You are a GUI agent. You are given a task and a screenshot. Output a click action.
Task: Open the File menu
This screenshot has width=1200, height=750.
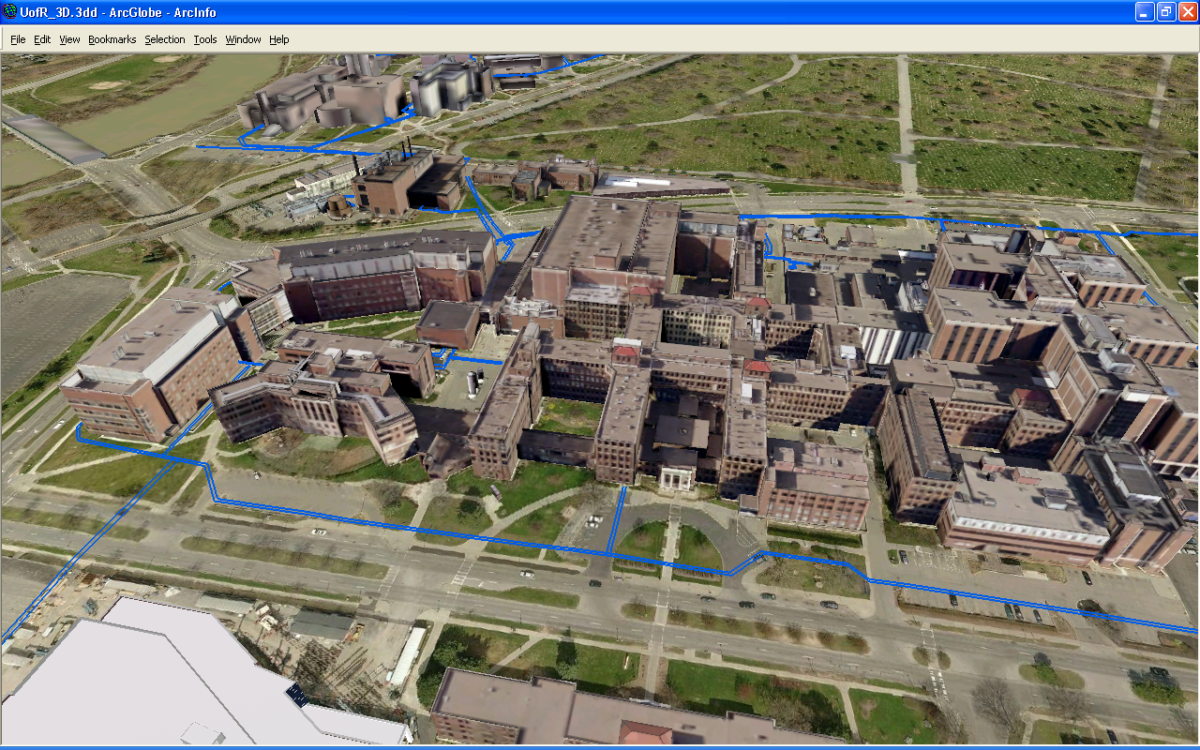point(18,40)
